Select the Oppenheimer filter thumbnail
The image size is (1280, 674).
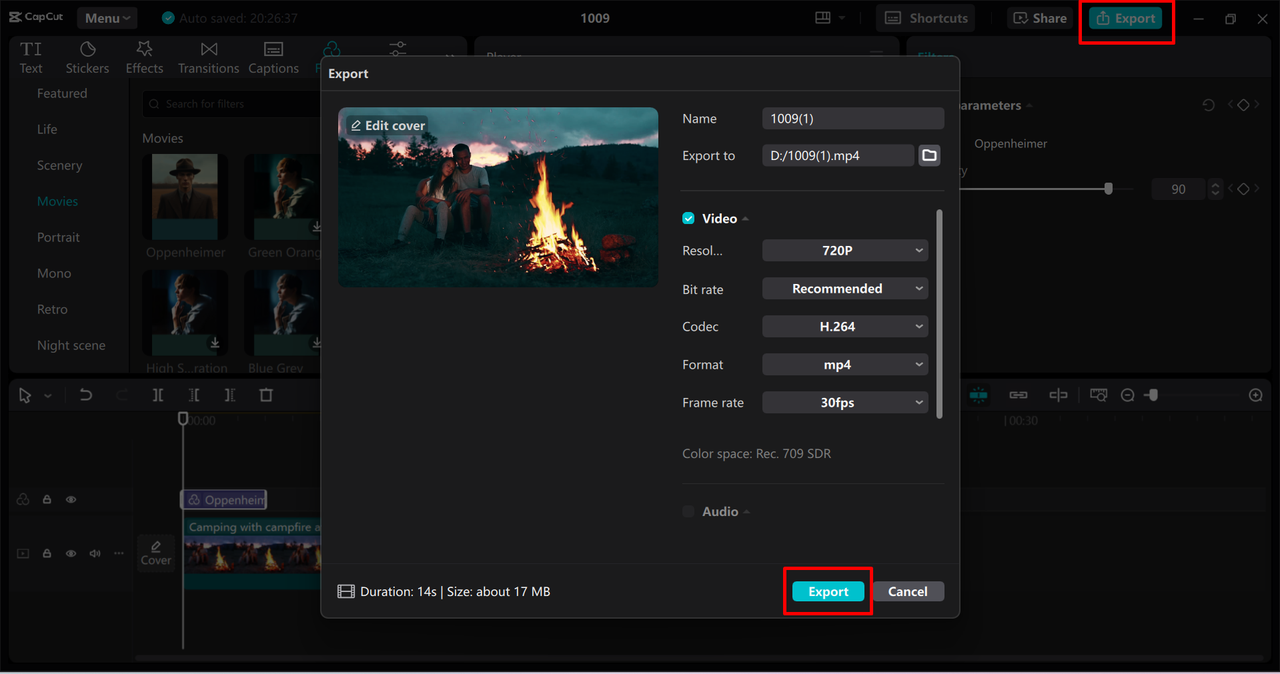[x=185, y=197]
